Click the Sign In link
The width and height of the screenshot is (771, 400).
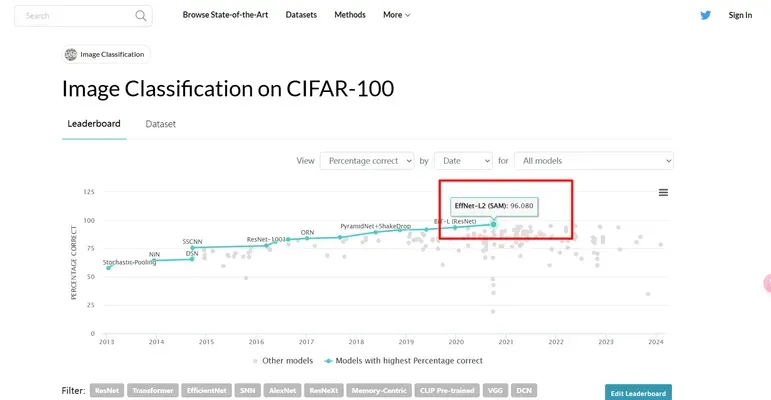coord(740,15)
